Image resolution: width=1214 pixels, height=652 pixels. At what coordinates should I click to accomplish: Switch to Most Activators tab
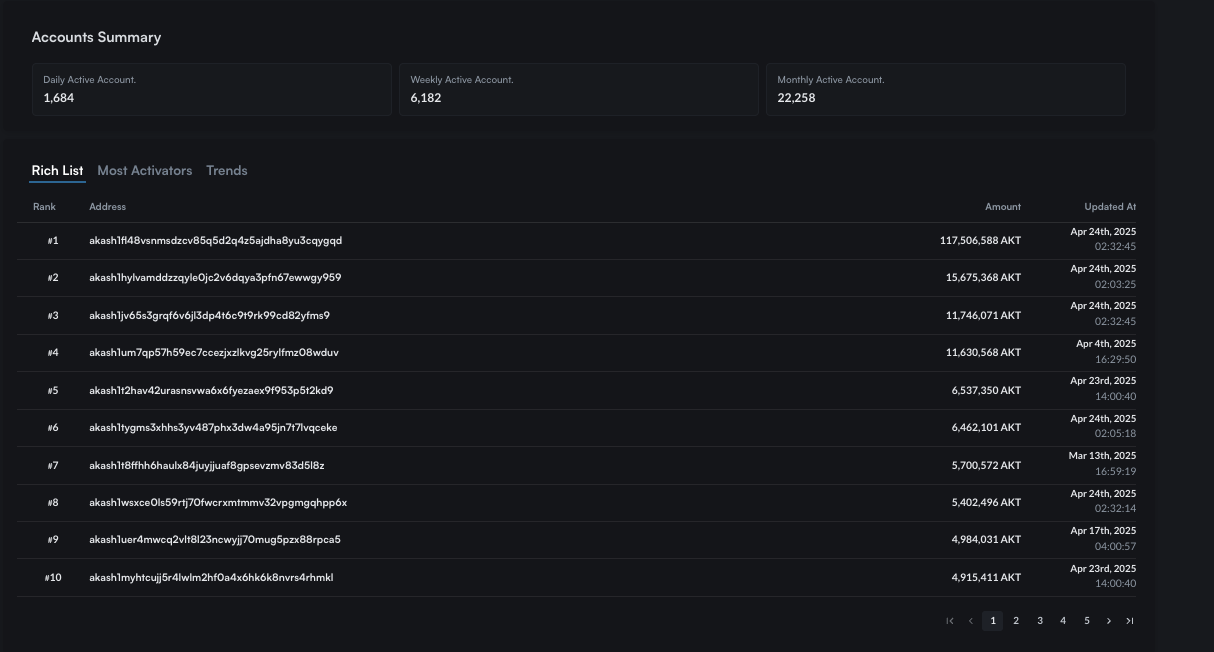[144, 171]
